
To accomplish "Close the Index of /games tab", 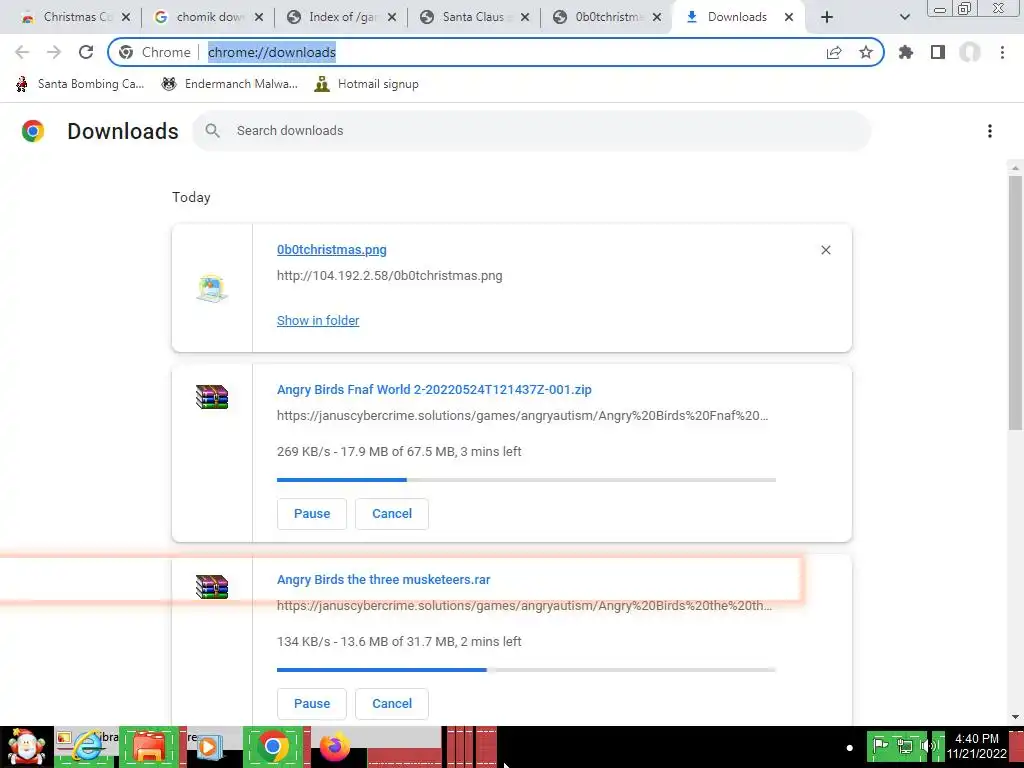I will (x=392, y=18).
